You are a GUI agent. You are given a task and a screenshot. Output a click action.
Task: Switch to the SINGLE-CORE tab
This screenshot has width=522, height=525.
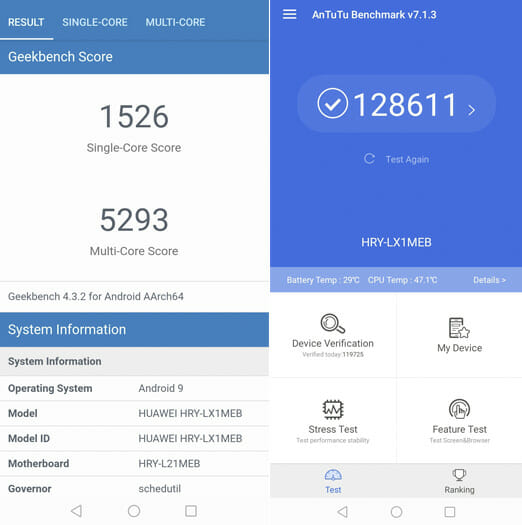click(x=95, y=22)
